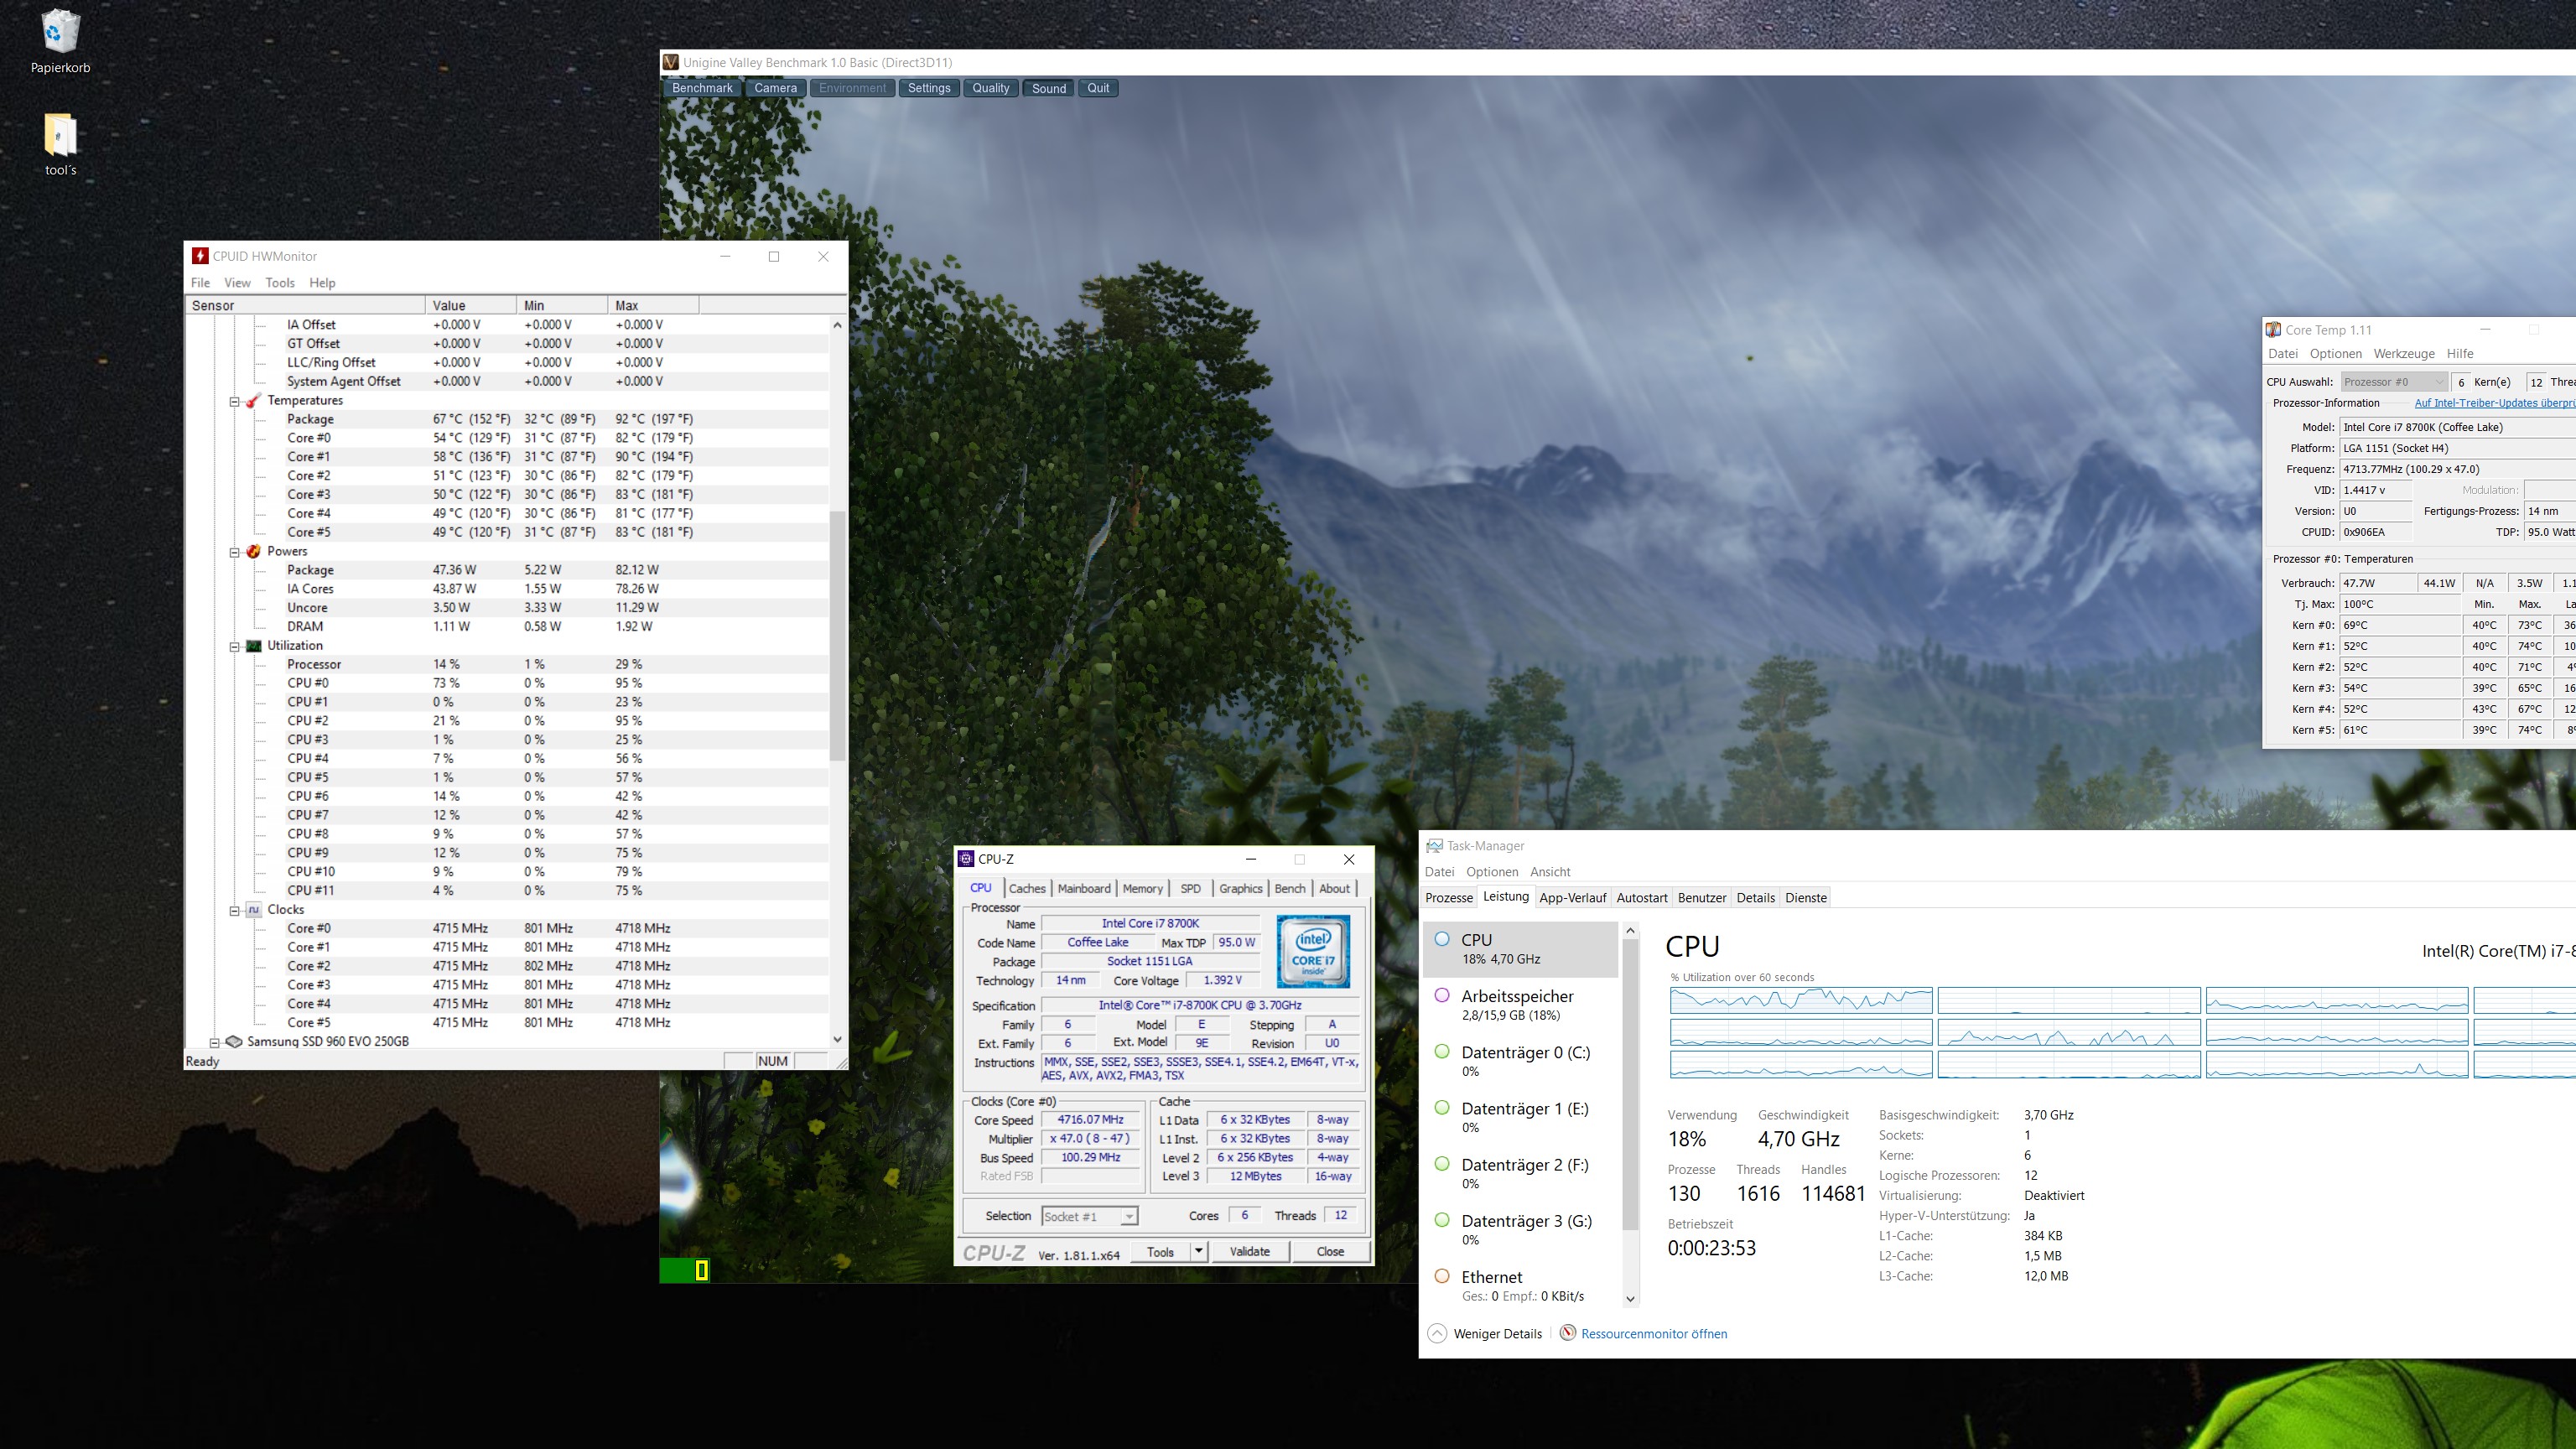Open the Socket #1 selection dropdown
Image resolution: width=2576 pixels, height=1449 pixels.
click(x=1129, y=1217)
